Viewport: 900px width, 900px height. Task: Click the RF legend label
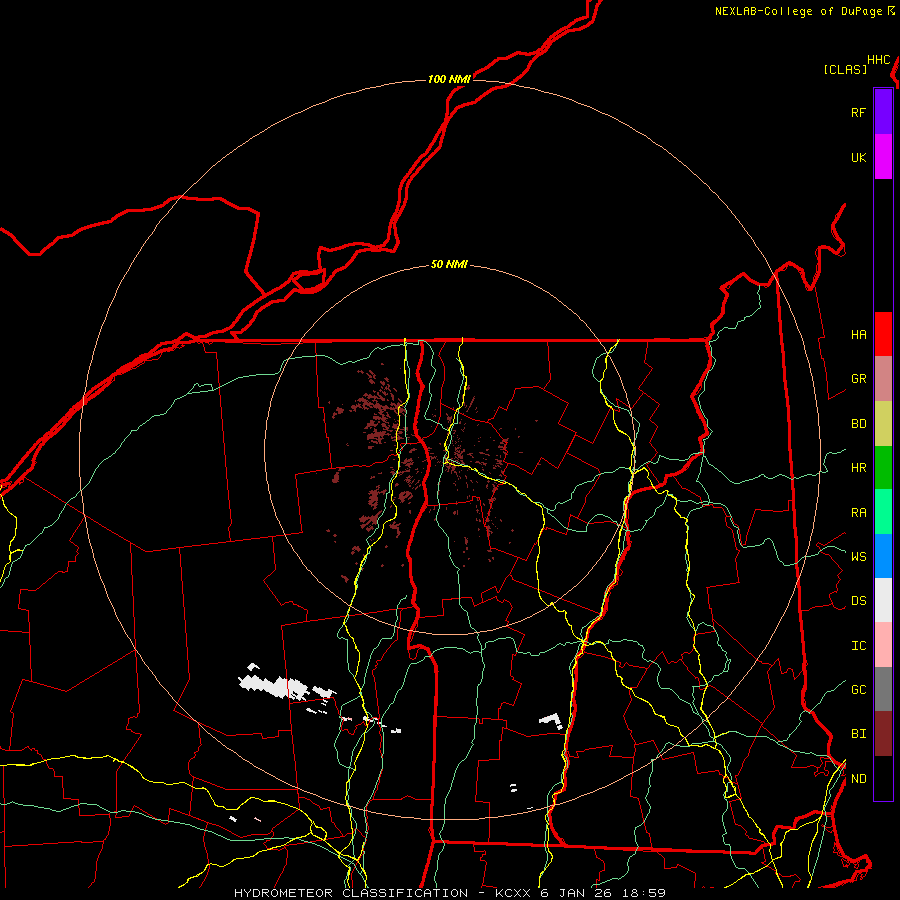point(859,112)
